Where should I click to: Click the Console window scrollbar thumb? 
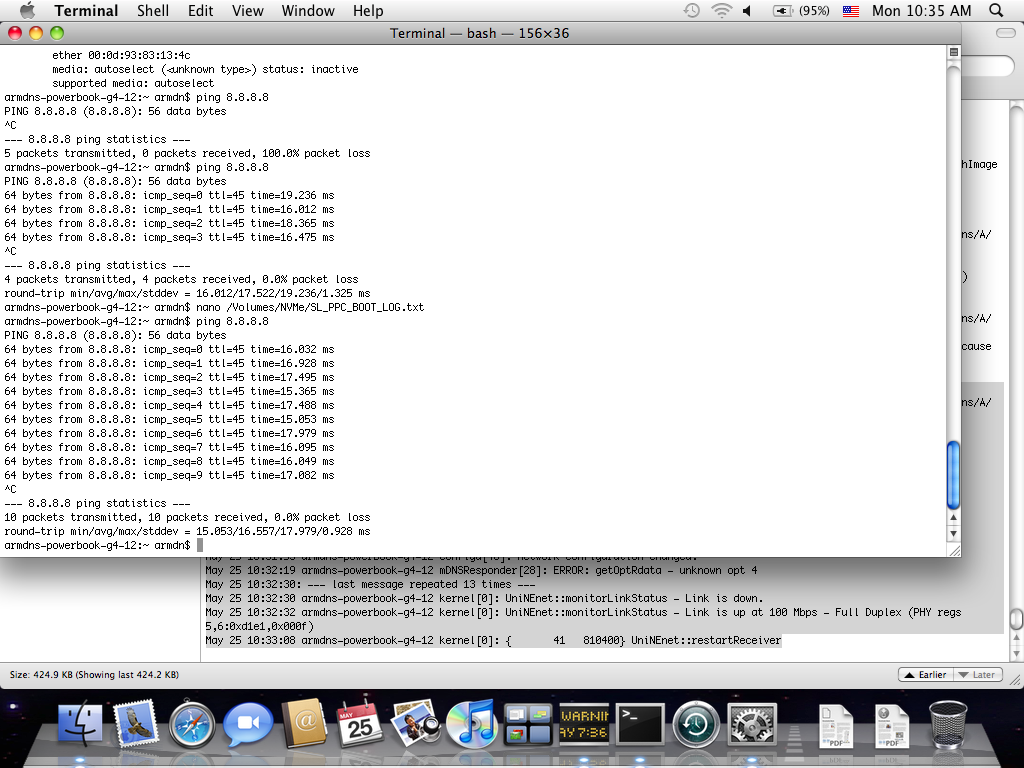pos(1016,617)
